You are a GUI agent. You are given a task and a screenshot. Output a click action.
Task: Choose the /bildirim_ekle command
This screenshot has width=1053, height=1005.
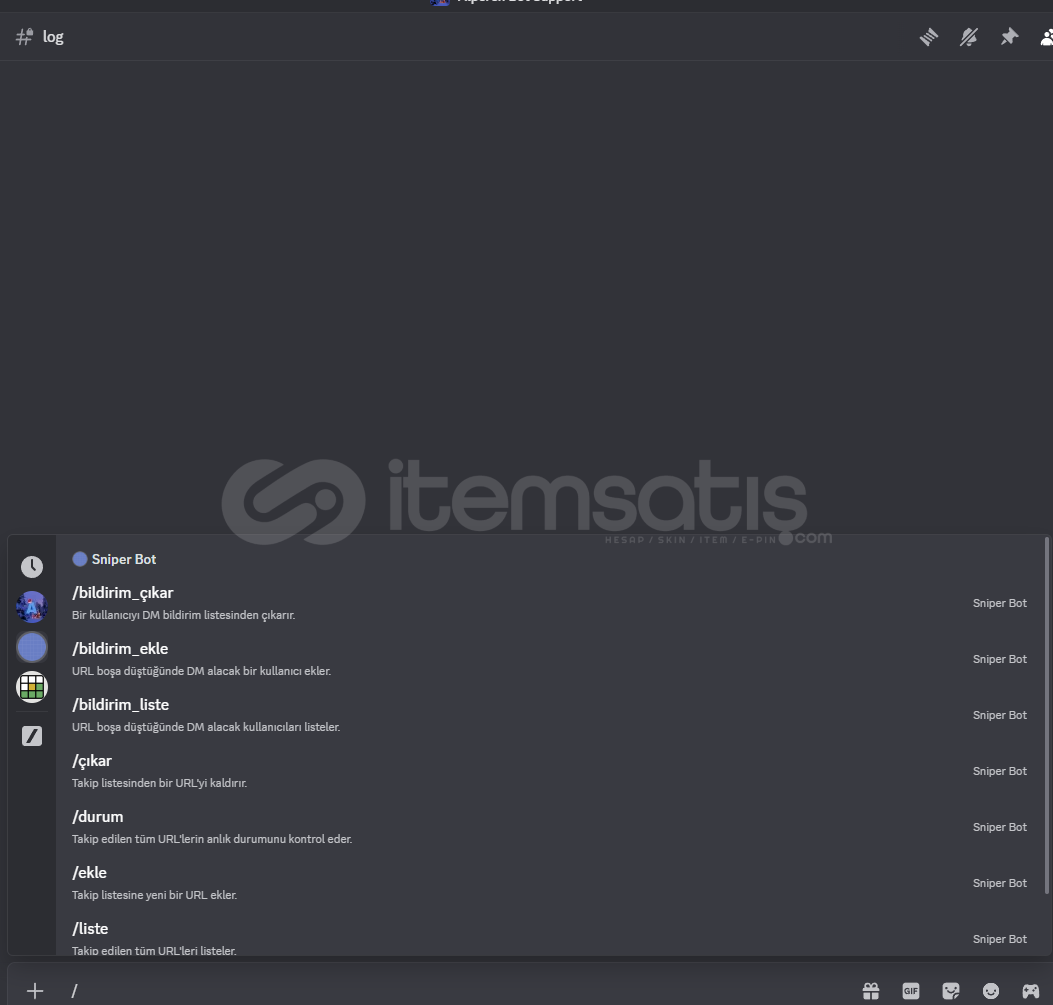549,659
